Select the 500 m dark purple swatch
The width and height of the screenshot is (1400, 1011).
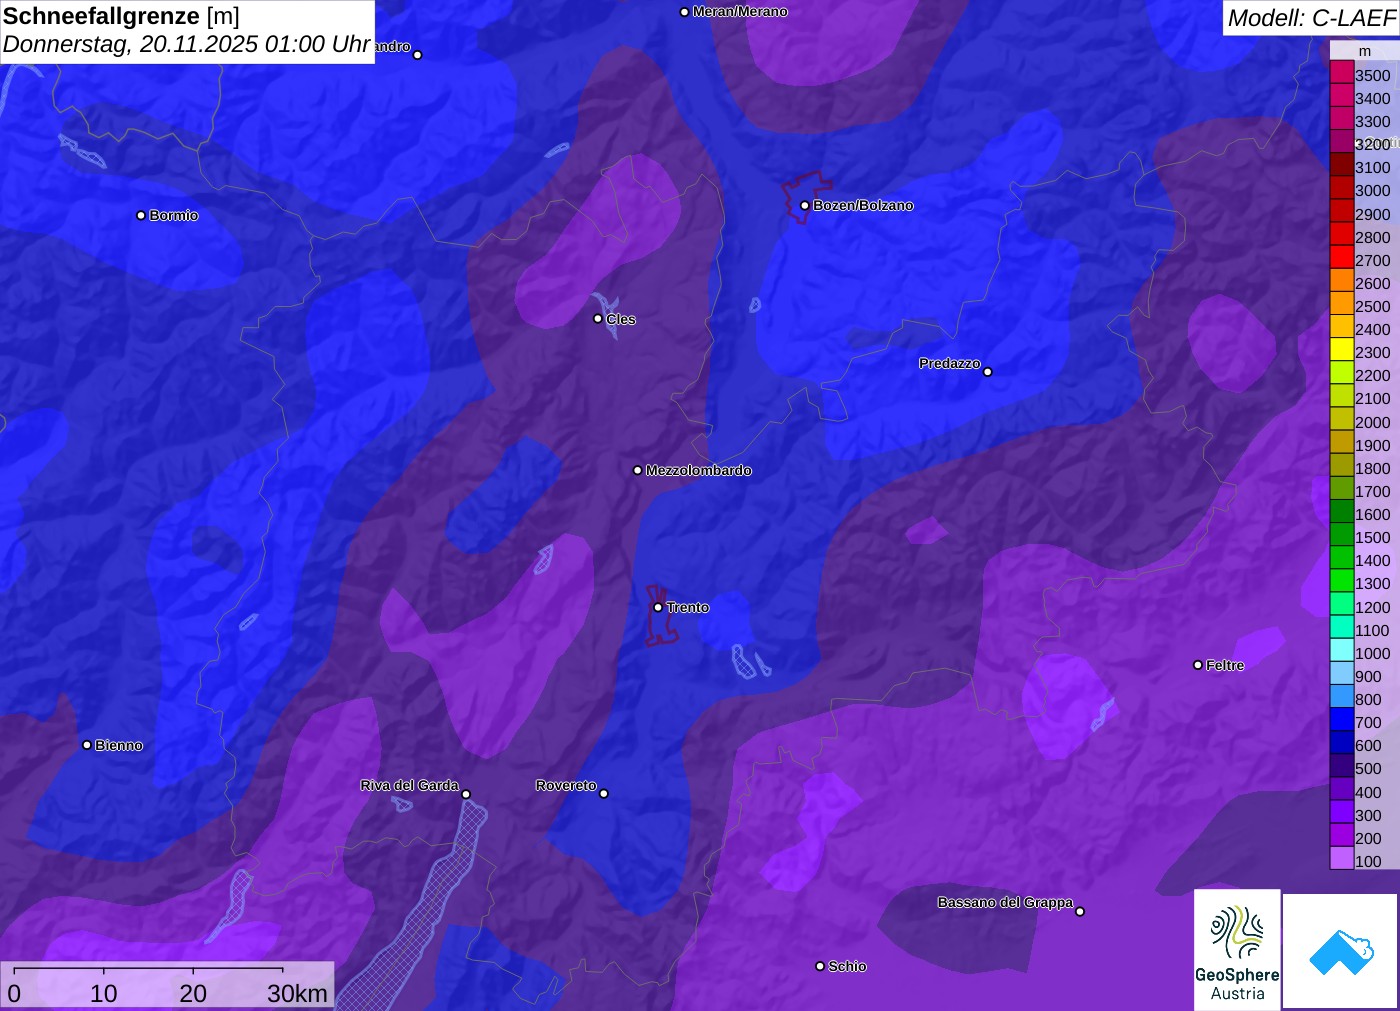[1342, 768]
